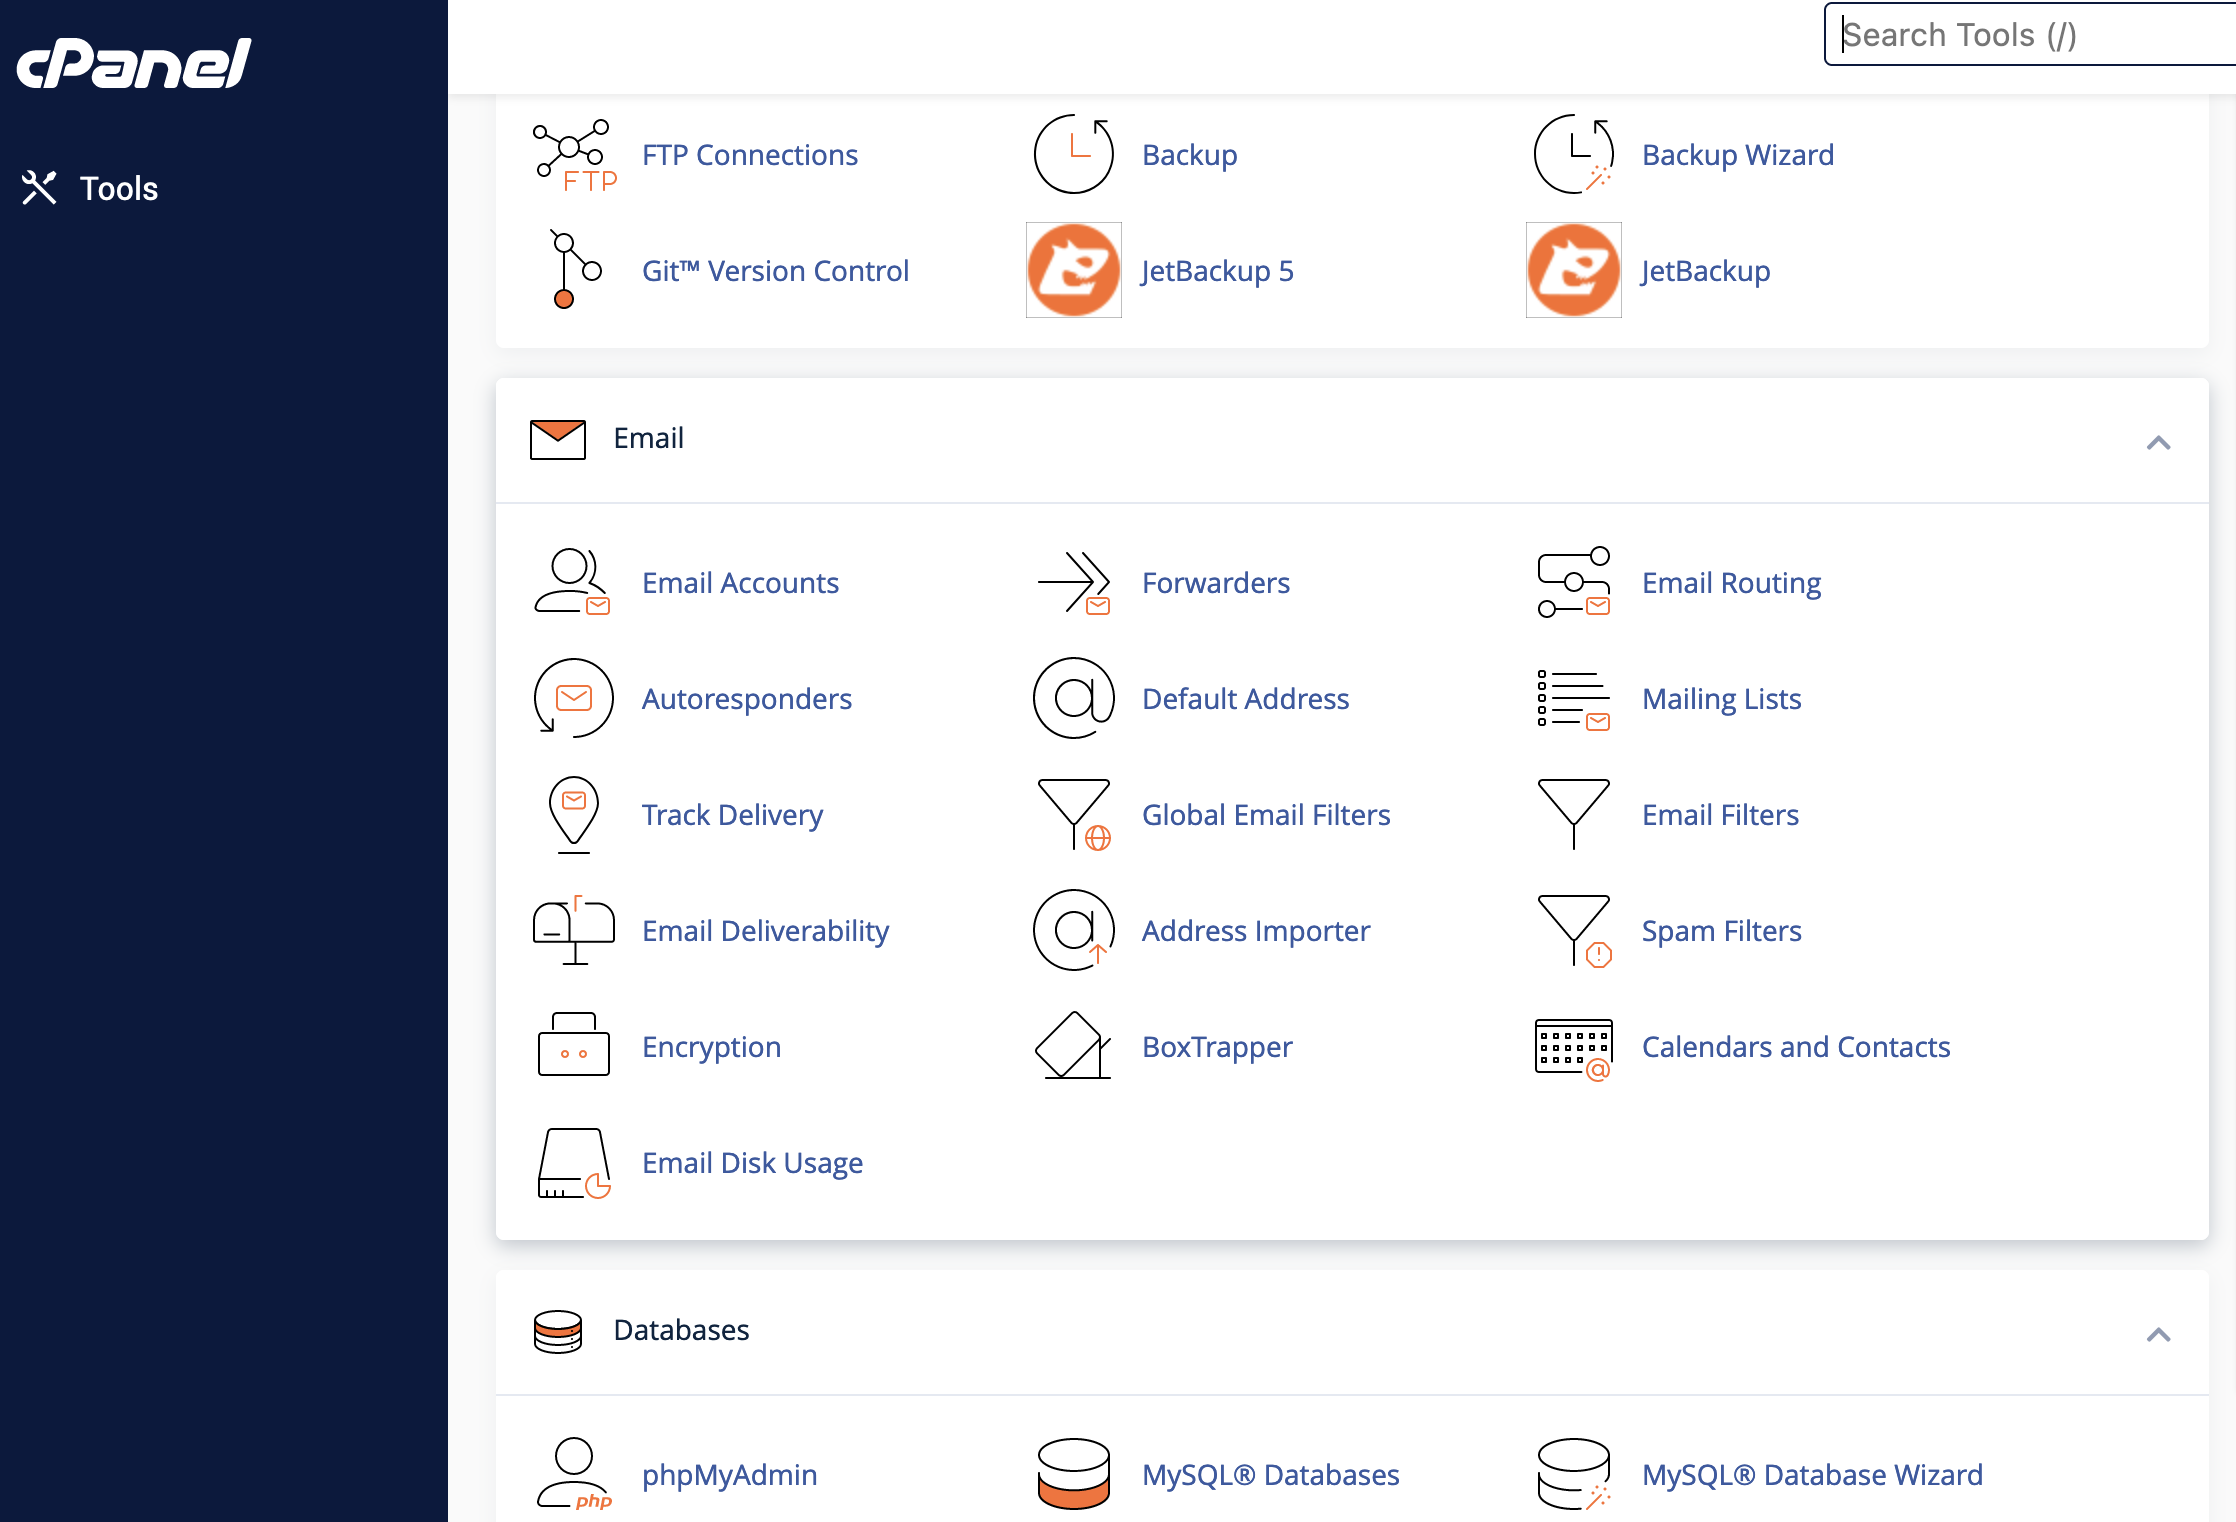Open the Backup Wizard link
The height and width of the screenshot is (1522, 2236).
tap(1738, 155)
